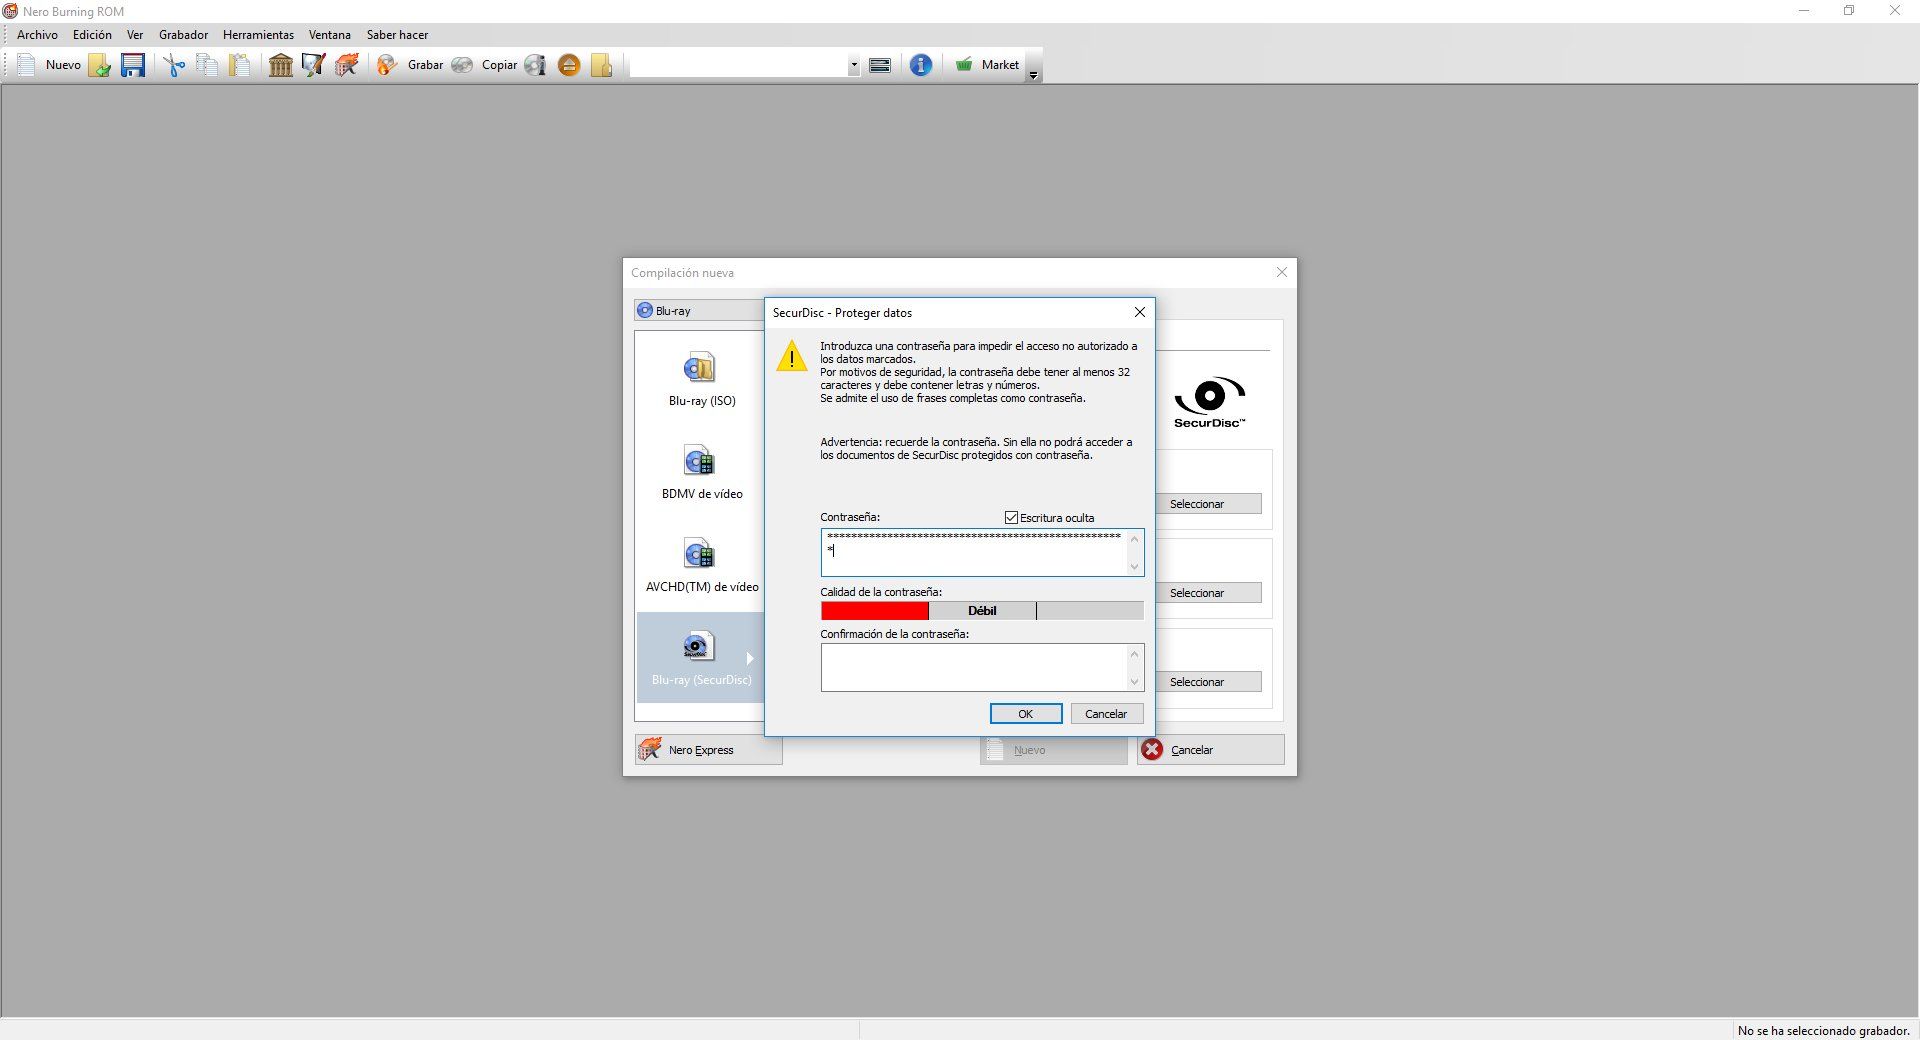Open the Herramientas menu
The image size is (1920, 1040).
(x=258, y=35)
